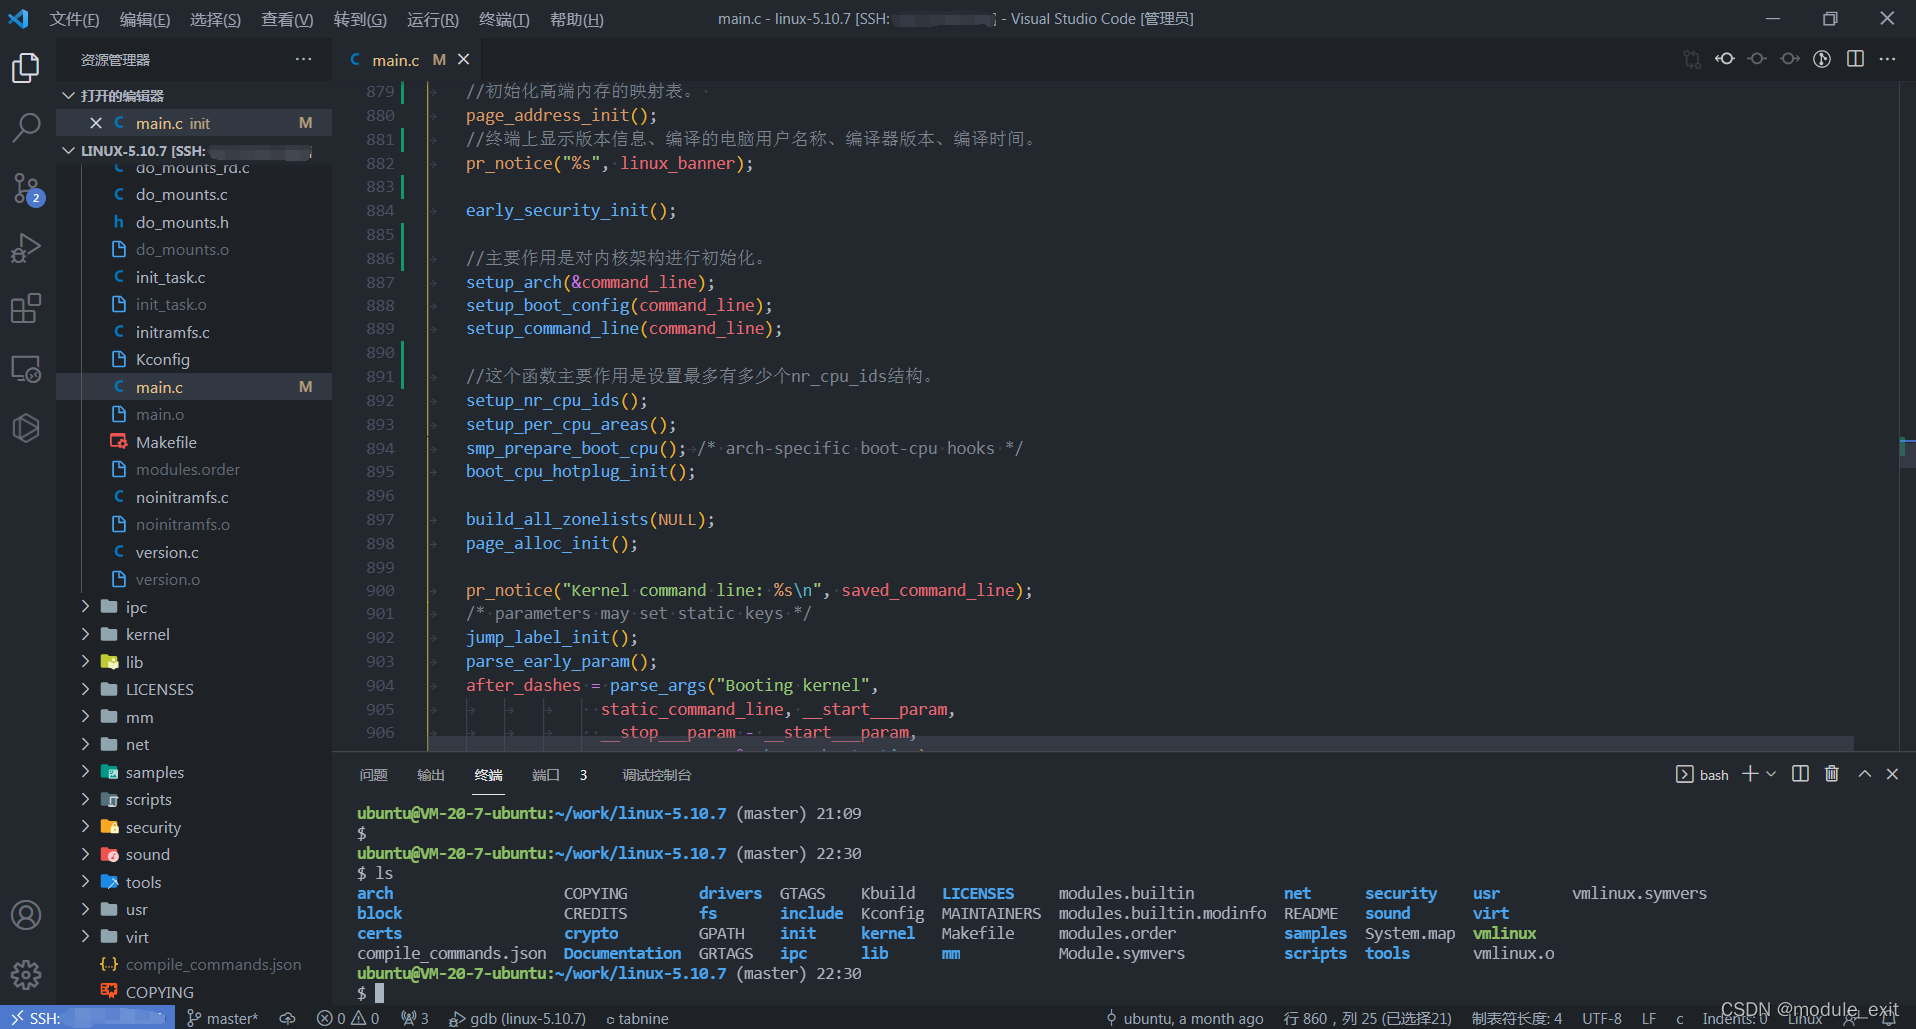
Task: Expand the mm folder
Action: pos(194,717)
